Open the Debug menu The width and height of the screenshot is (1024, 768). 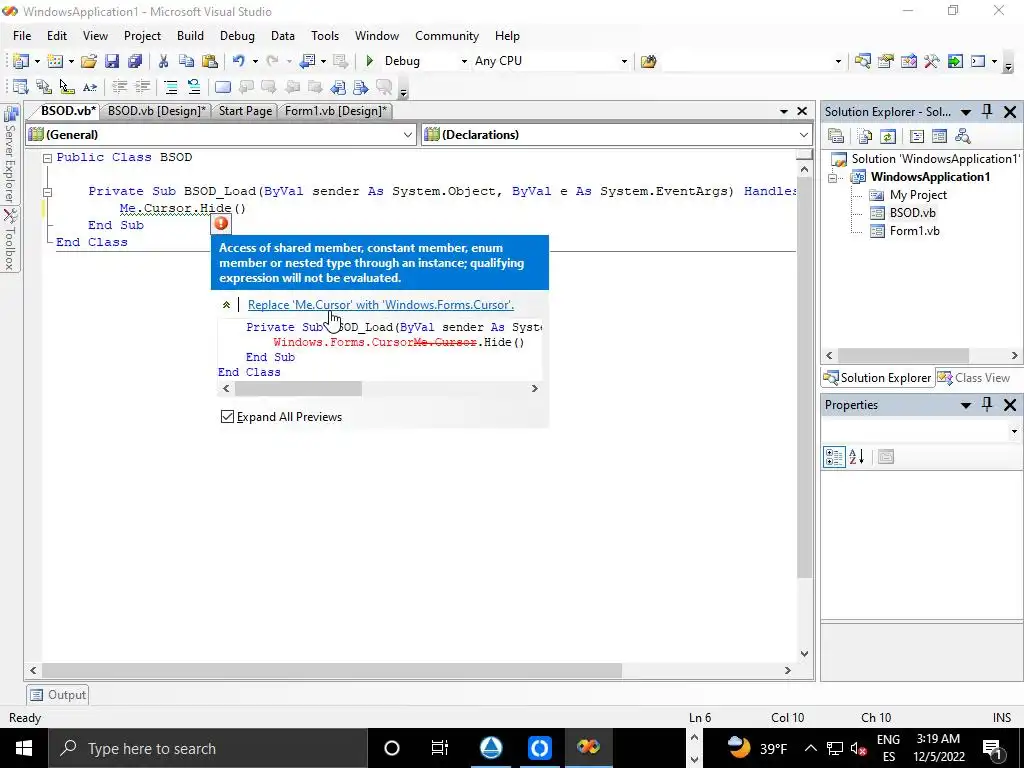pos(237,36)
